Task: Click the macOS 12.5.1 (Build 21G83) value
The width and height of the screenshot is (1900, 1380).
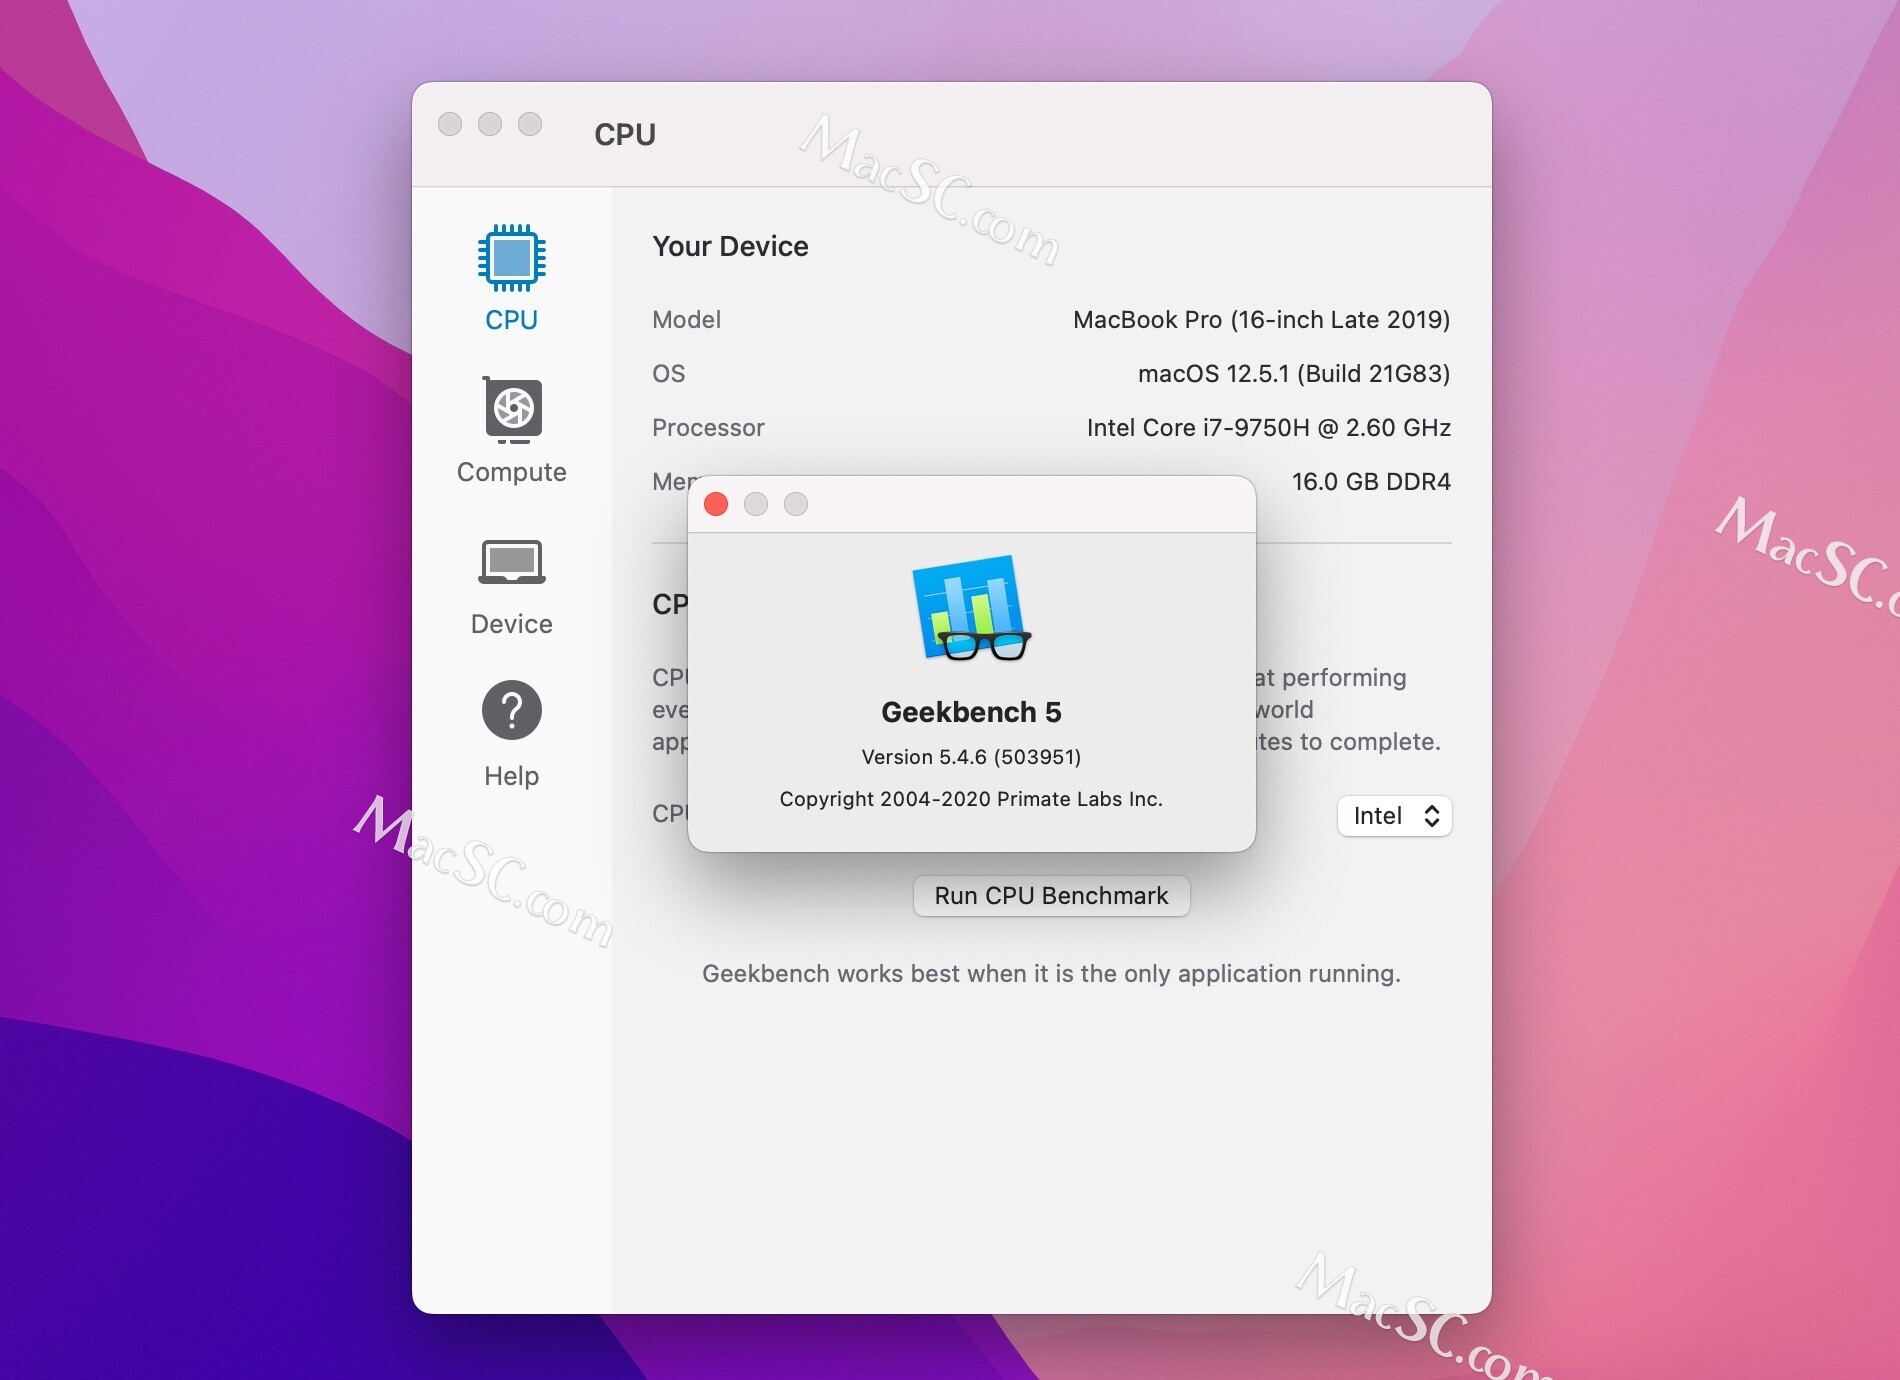Action: coord(1294,374)
